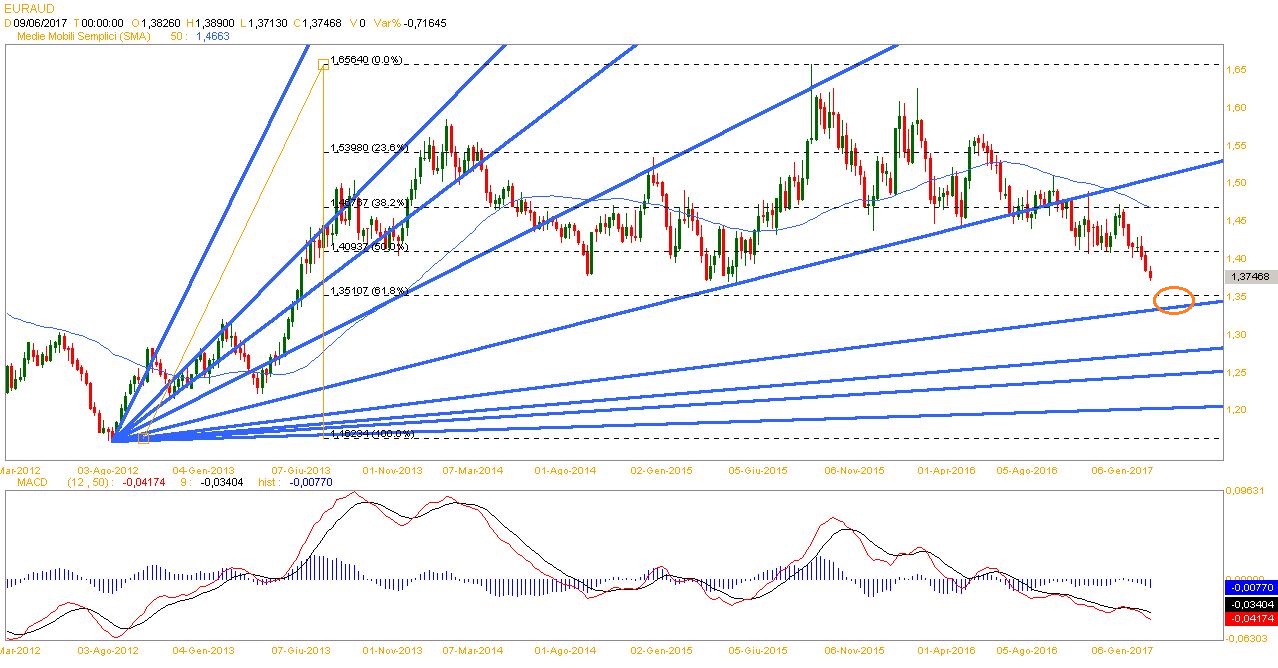Screen dimensions: 1278x668
Task: Click the 1,65 value on the price axis
Action: pyautogui.click(x=1238, y=69)
